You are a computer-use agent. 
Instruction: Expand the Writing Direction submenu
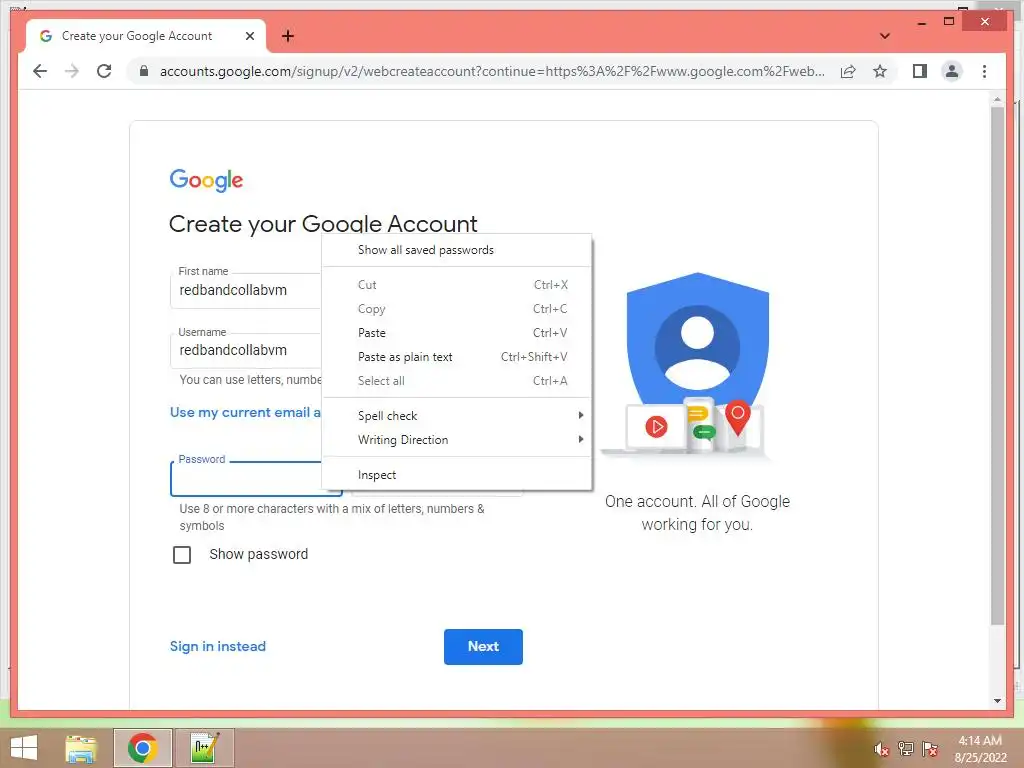(x=456, y=440)
